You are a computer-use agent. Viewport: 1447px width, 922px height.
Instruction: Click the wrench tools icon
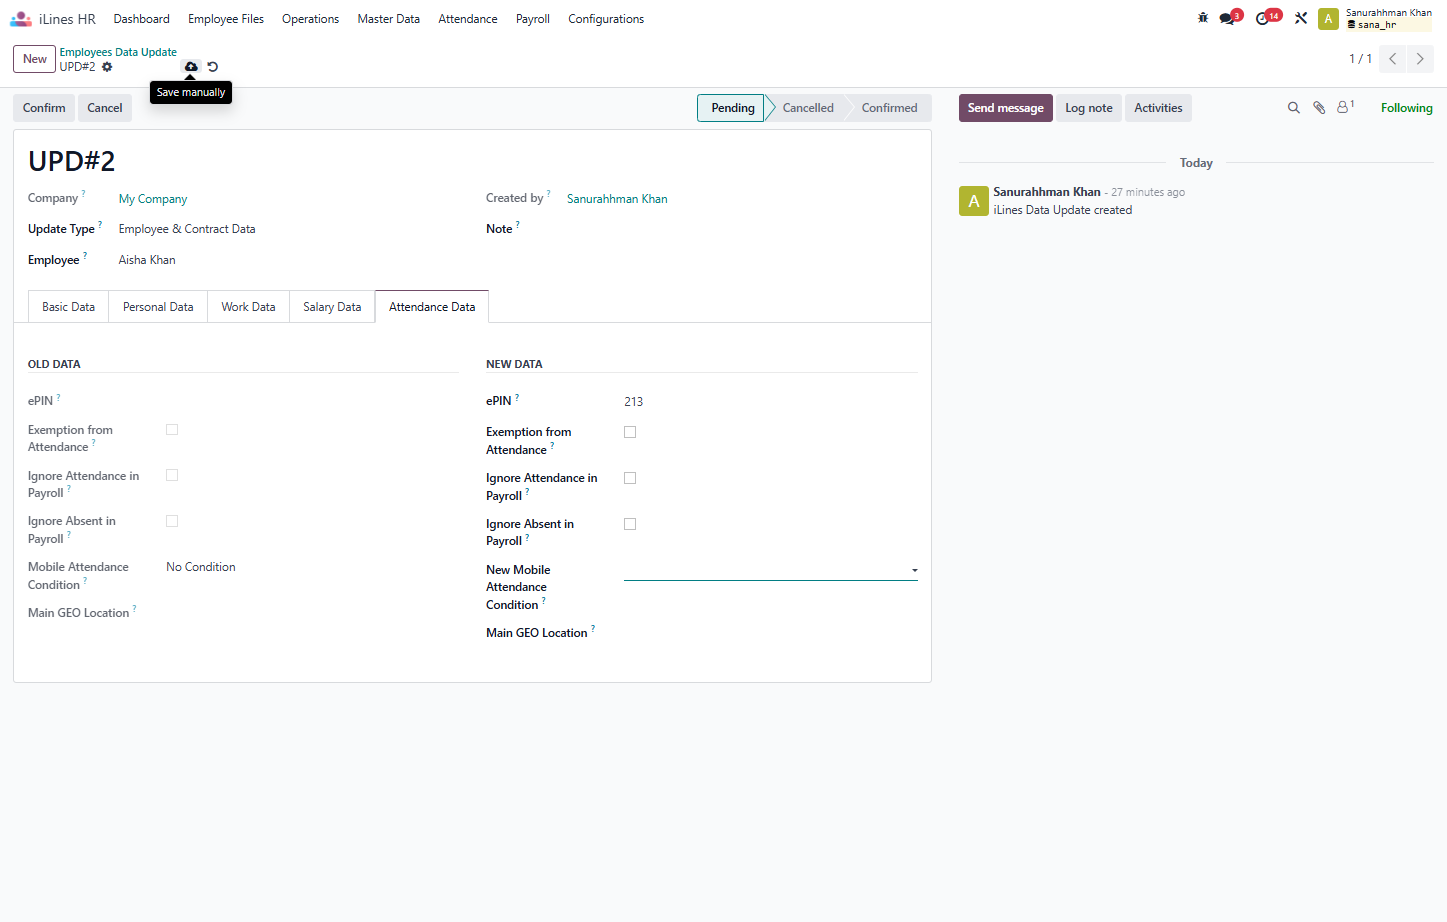[1301, 18]
